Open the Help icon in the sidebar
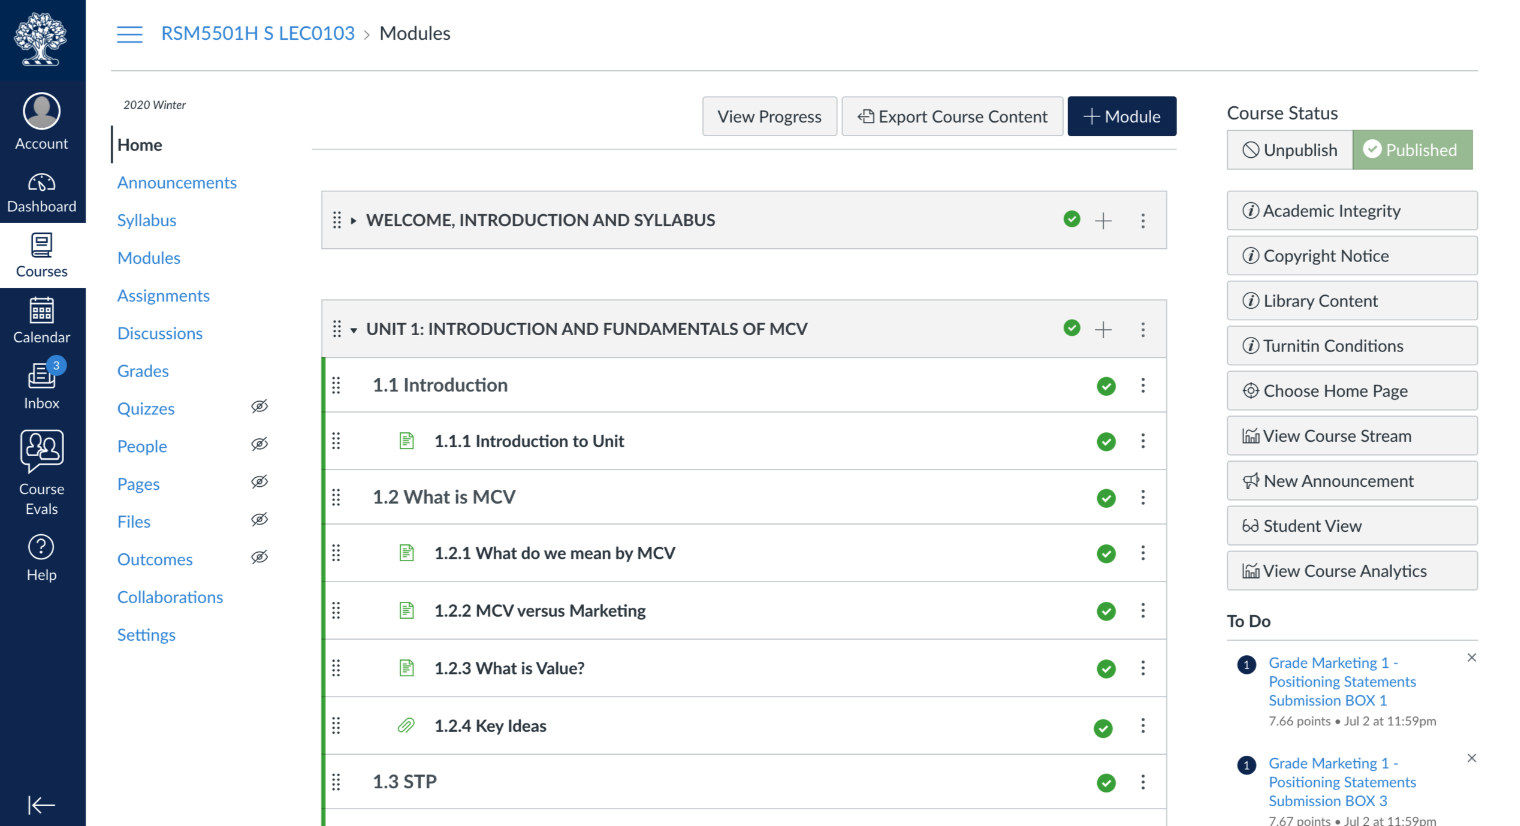The height and width of the screenshot is (826, 1520). (x=41, y=548)
